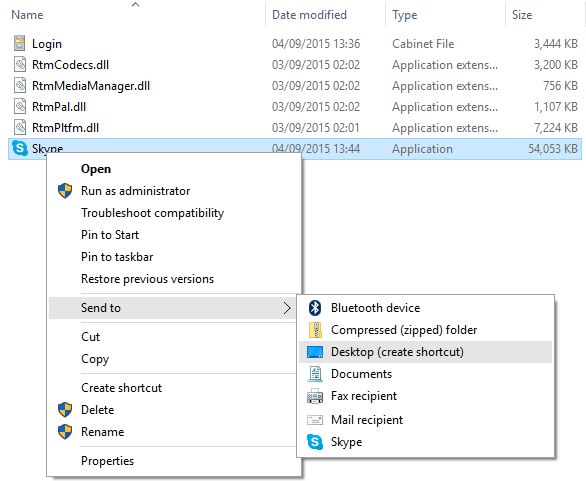Open Properties of the Skype file
This screenshot has height=481, width=586.
click(107, 460)
